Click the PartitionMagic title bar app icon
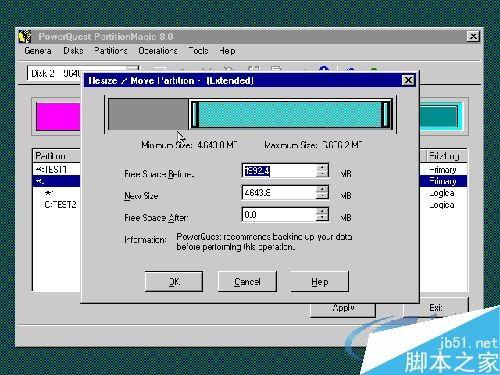 tap(25, 36)
